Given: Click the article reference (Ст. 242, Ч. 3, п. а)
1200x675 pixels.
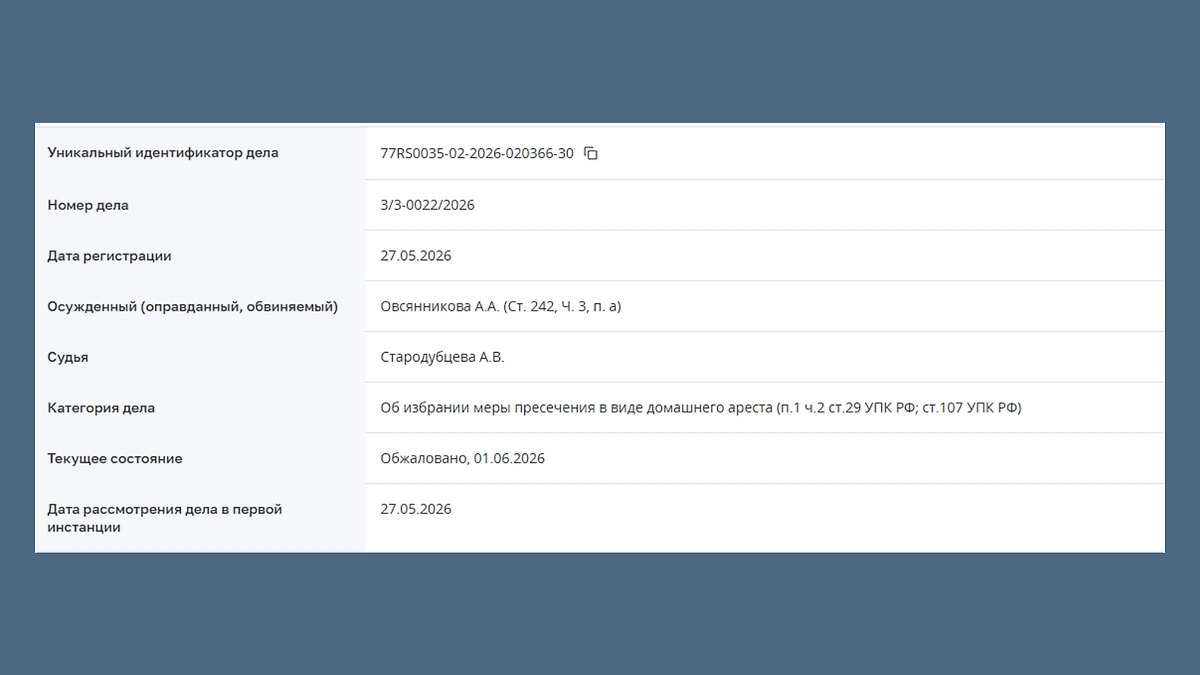Looking at the screenshot, I should click(562, 307).
